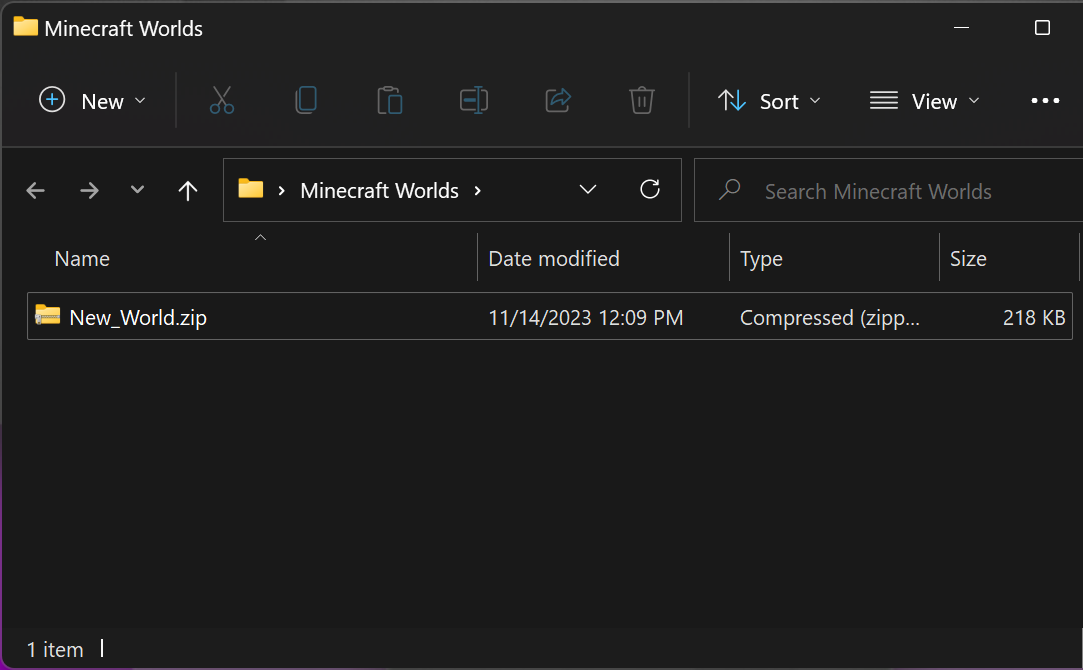Click Minecraft Worlds breadcrumb in address bar
Viewport: 1083px width, 670px height.
pos(379,191)
